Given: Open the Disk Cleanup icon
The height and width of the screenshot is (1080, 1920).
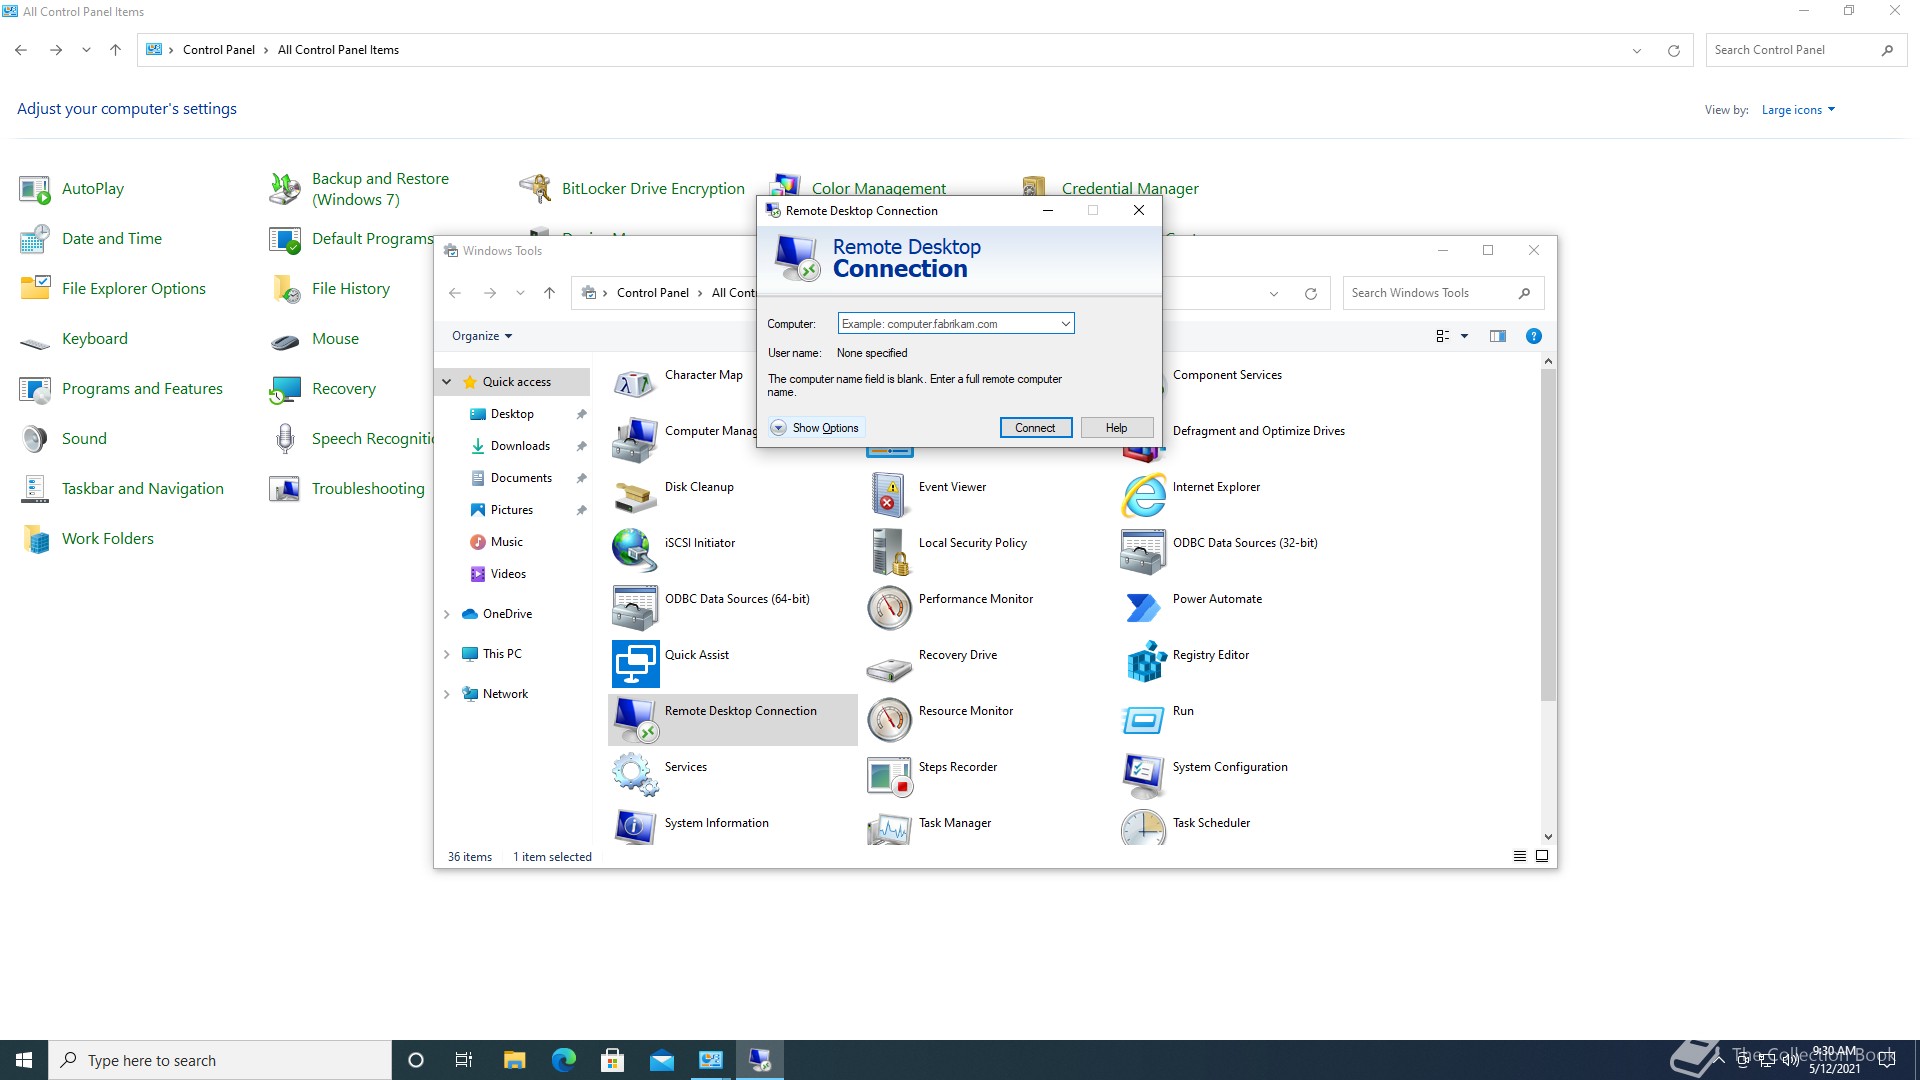Looking at the screenshot, I should pyautogui.click(x=635, y=496).
